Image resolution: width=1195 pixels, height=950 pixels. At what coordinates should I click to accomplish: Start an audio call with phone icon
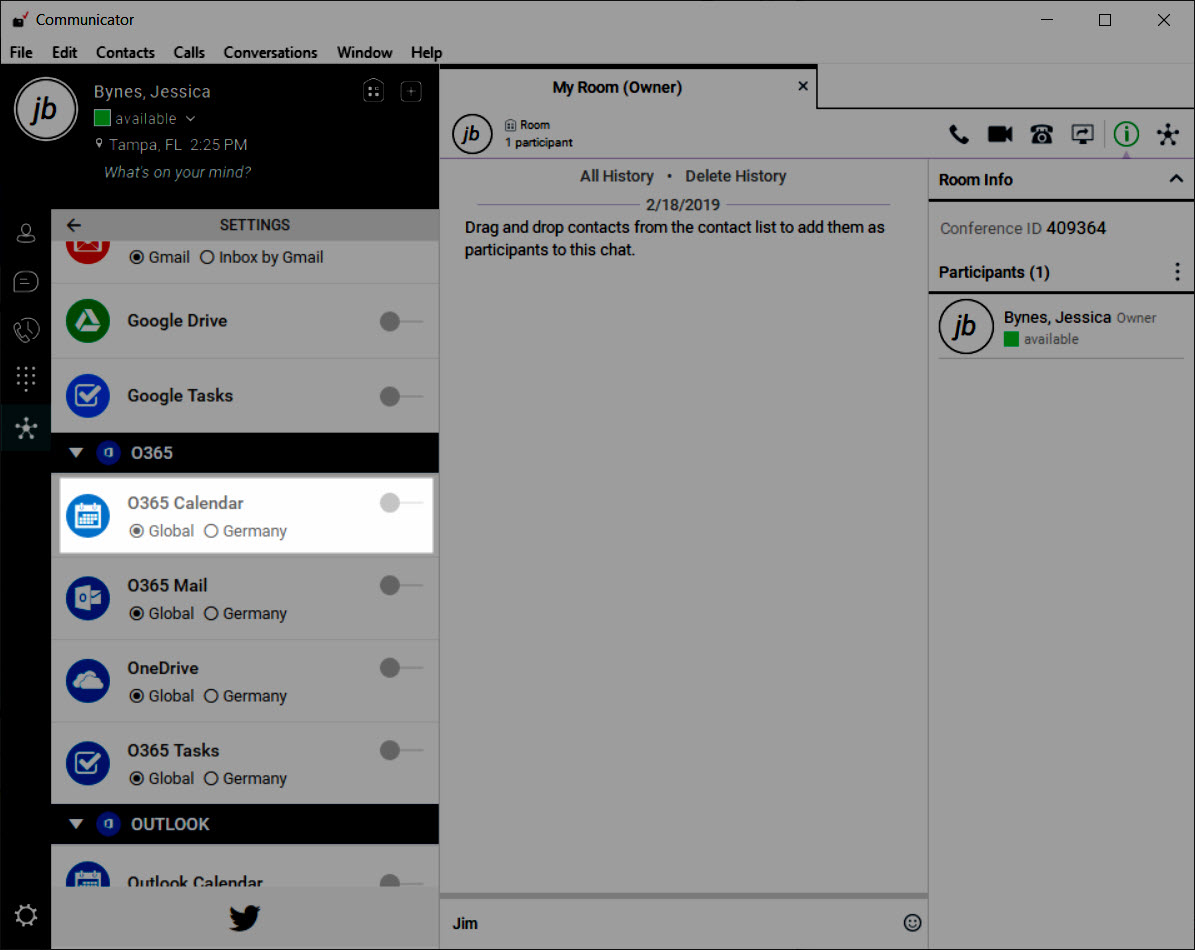959,135
